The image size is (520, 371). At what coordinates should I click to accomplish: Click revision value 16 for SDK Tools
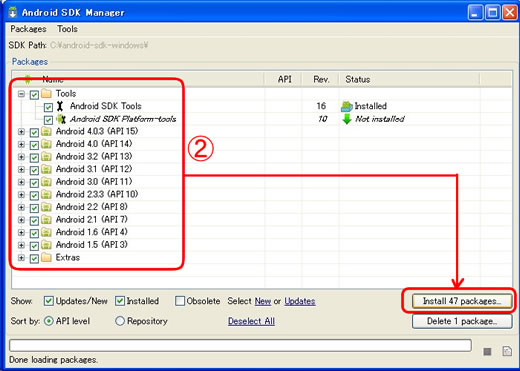[321, 106]
